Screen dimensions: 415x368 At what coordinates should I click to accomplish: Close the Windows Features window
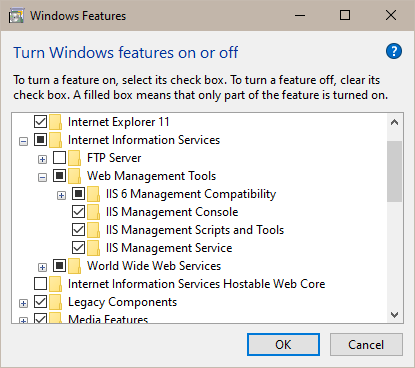(x=391, y=15)
